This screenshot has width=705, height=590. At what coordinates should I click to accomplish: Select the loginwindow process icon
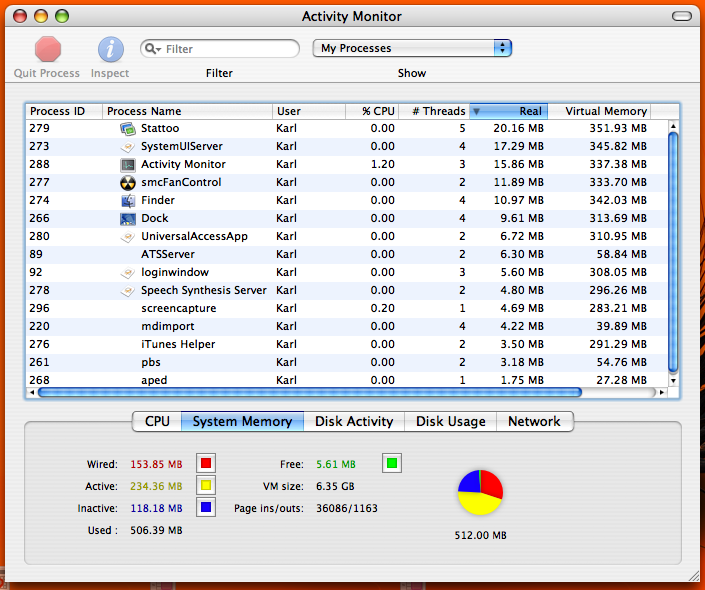[x=128, y=273]
